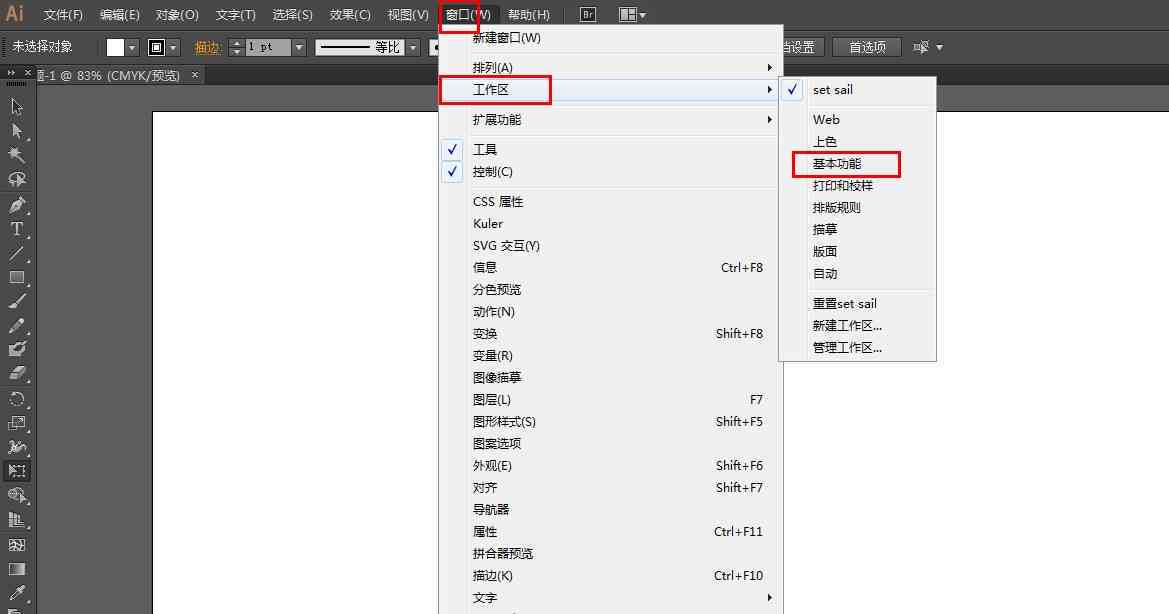Viewport: 1169px width, 614px height.
Task: Select the Pen tool
Action: click(x=17, y=204)
